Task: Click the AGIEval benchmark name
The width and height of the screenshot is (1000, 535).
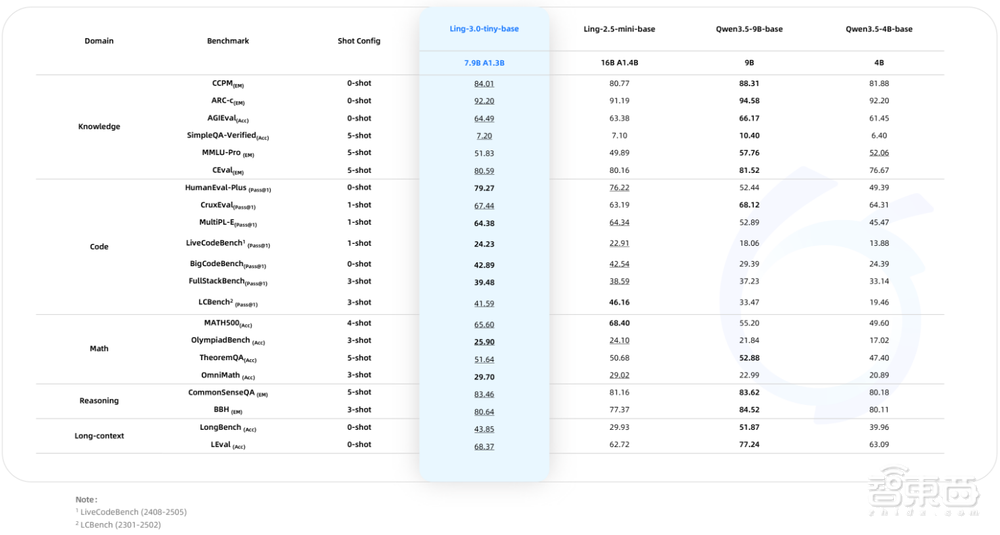Action: click(228, 118)
